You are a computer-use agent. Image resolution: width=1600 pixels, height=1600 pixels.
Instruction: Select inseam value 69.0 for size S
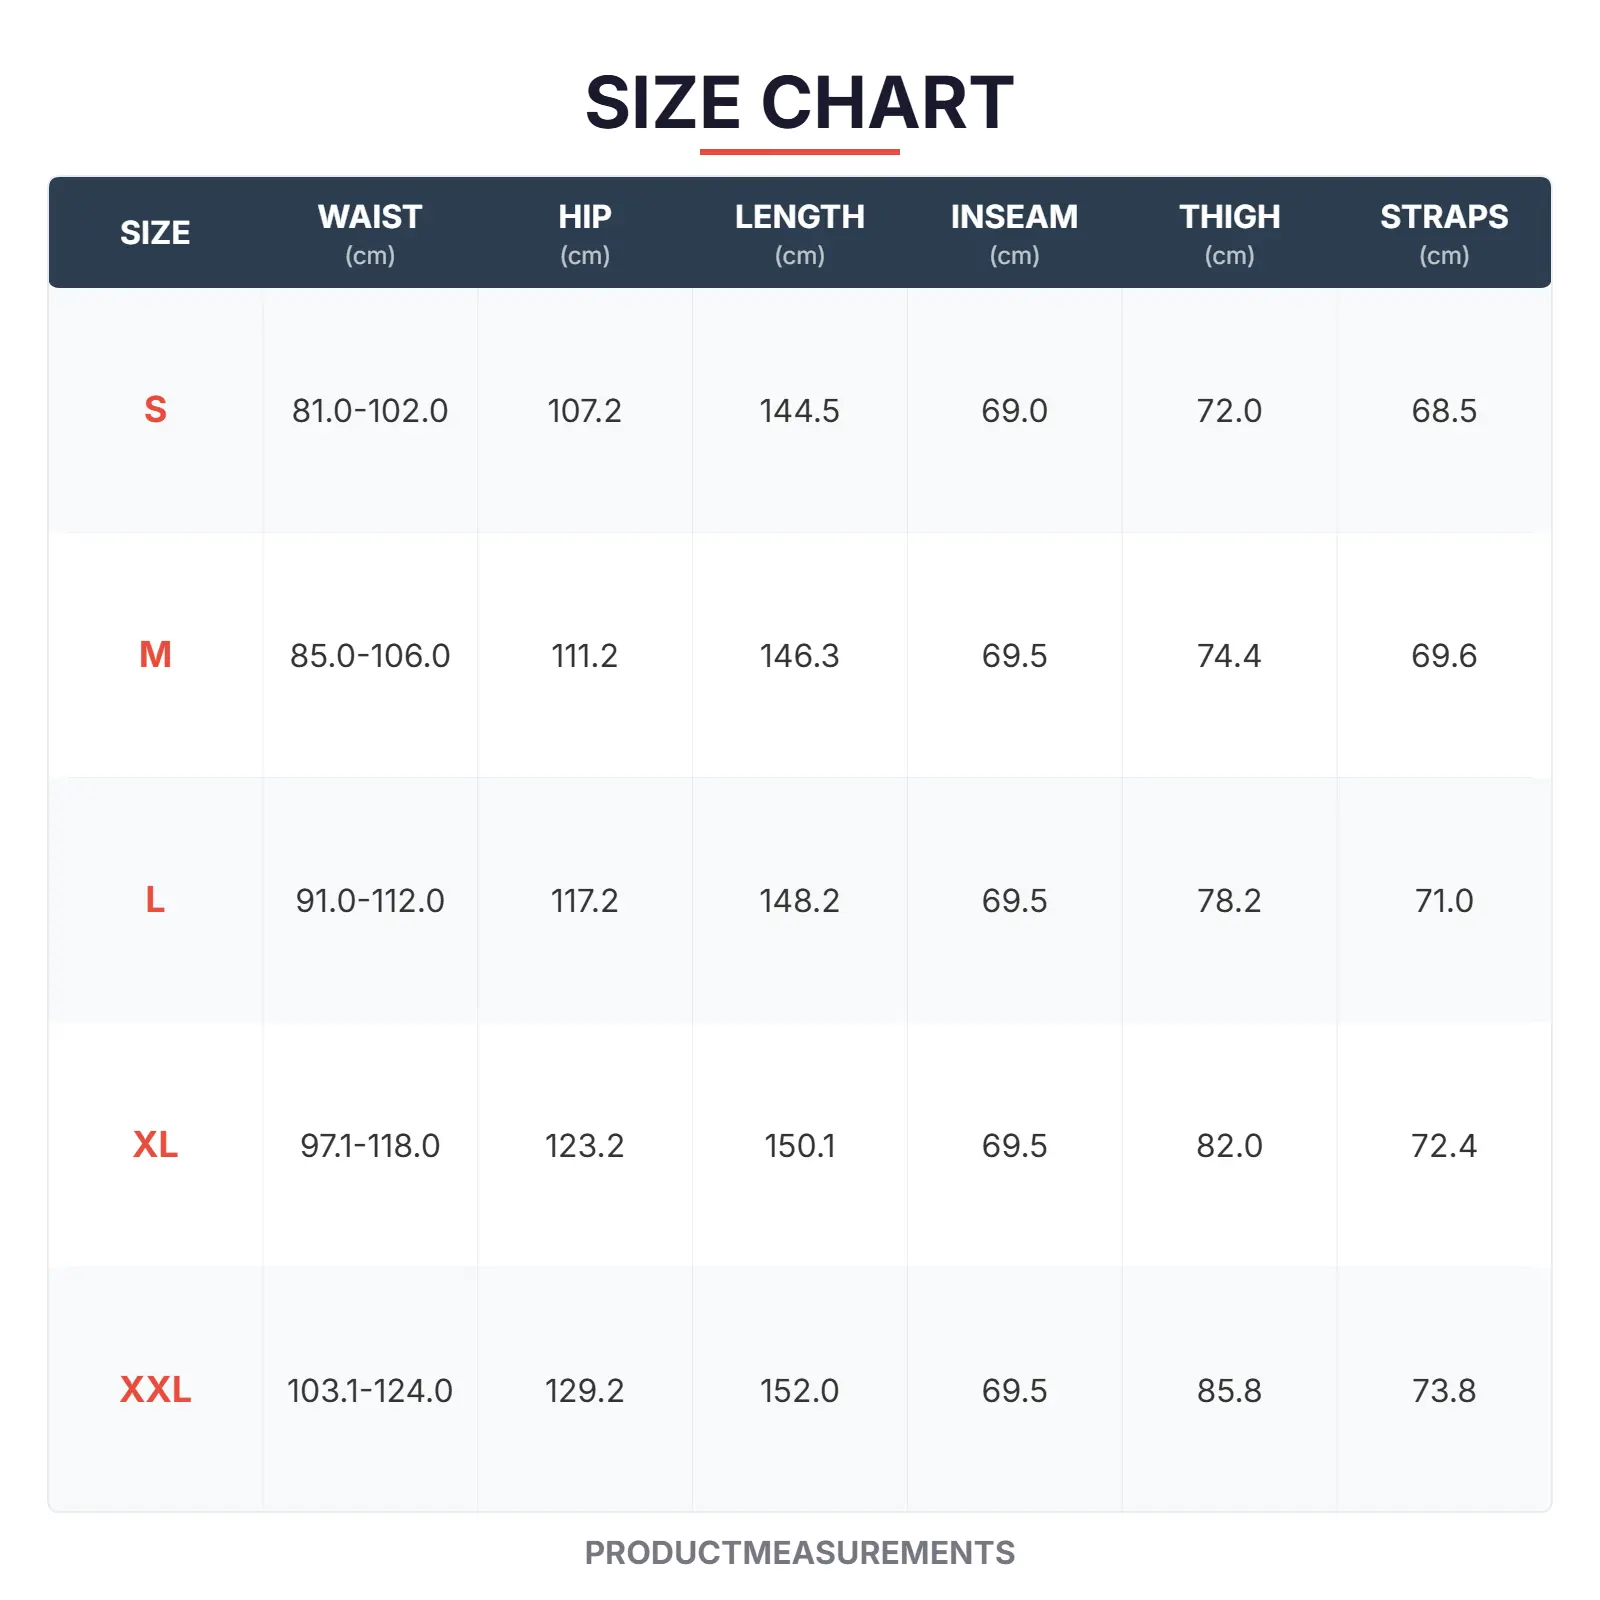1014,411
